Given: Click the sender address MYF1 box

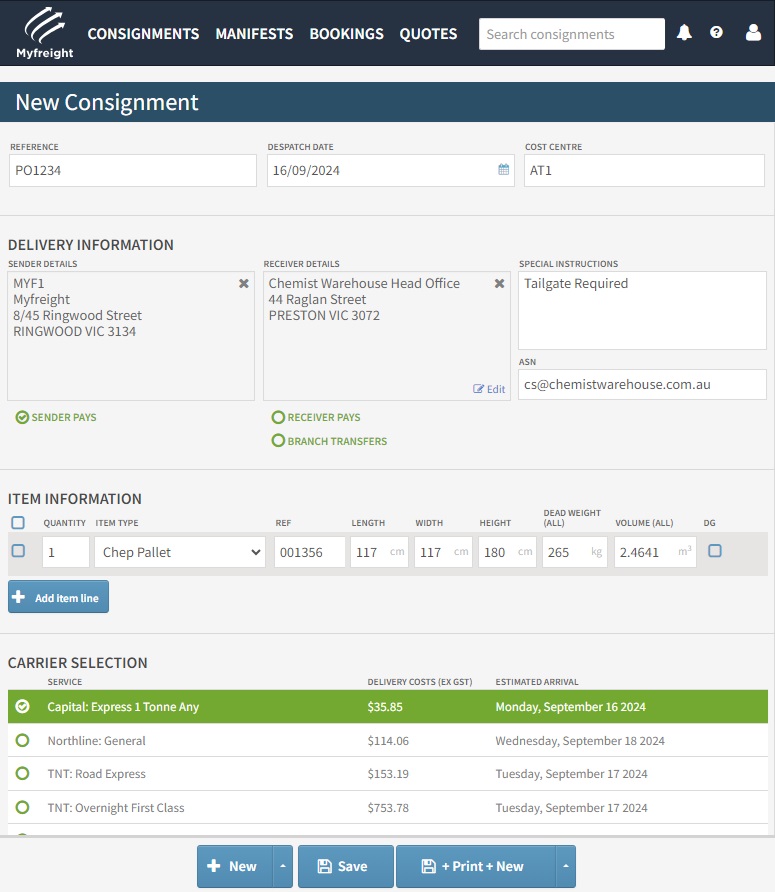Looking at the screenshot, I should click(x=131, y=336).
